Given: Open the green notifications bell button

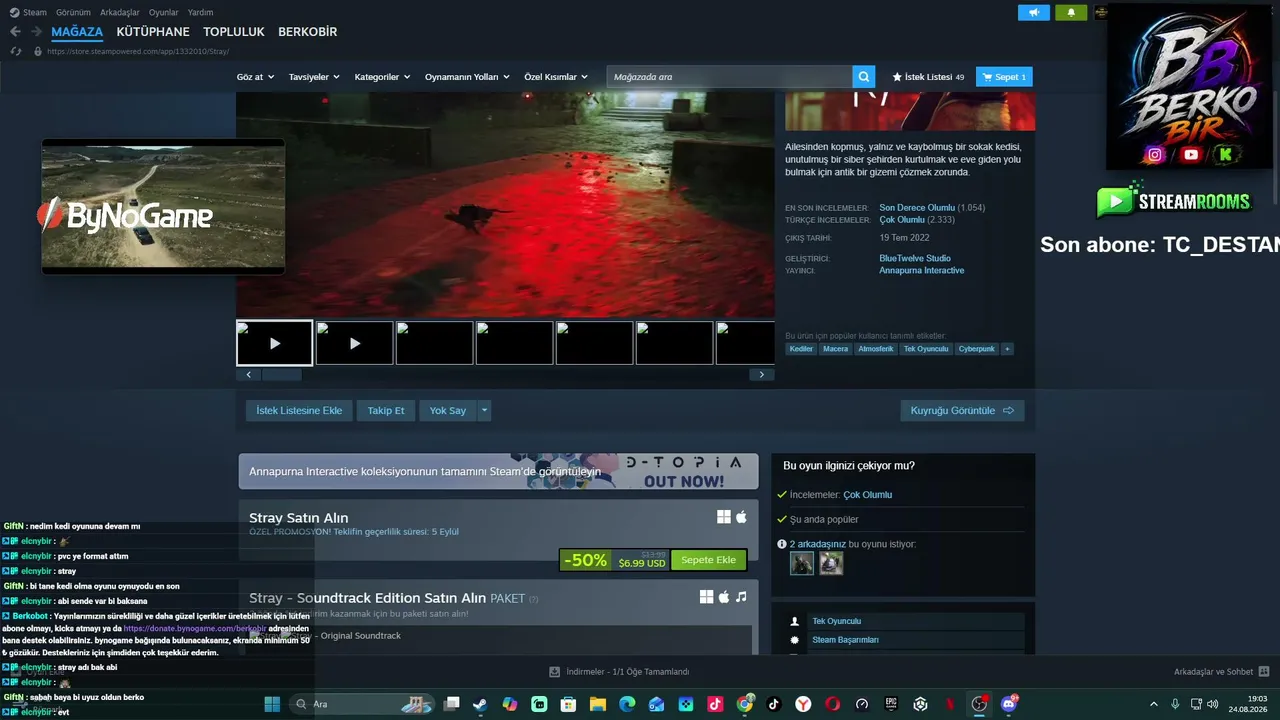Looking at the screenshot, I should pos(1071,13).
